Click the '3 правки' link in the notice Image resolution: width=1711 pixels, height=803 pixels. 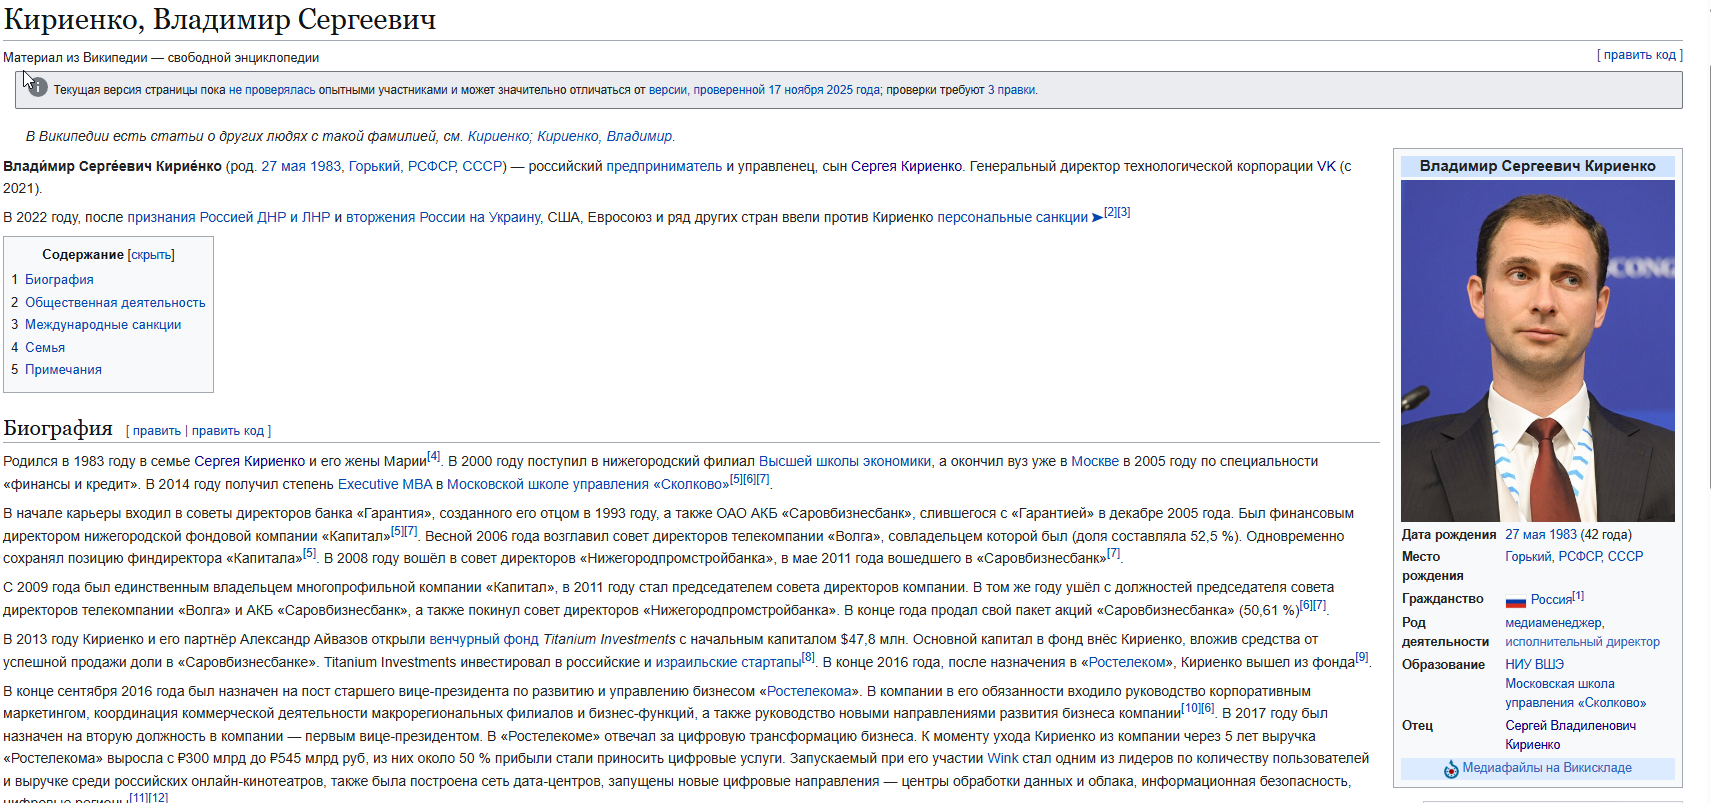[x=1011, y=90]
